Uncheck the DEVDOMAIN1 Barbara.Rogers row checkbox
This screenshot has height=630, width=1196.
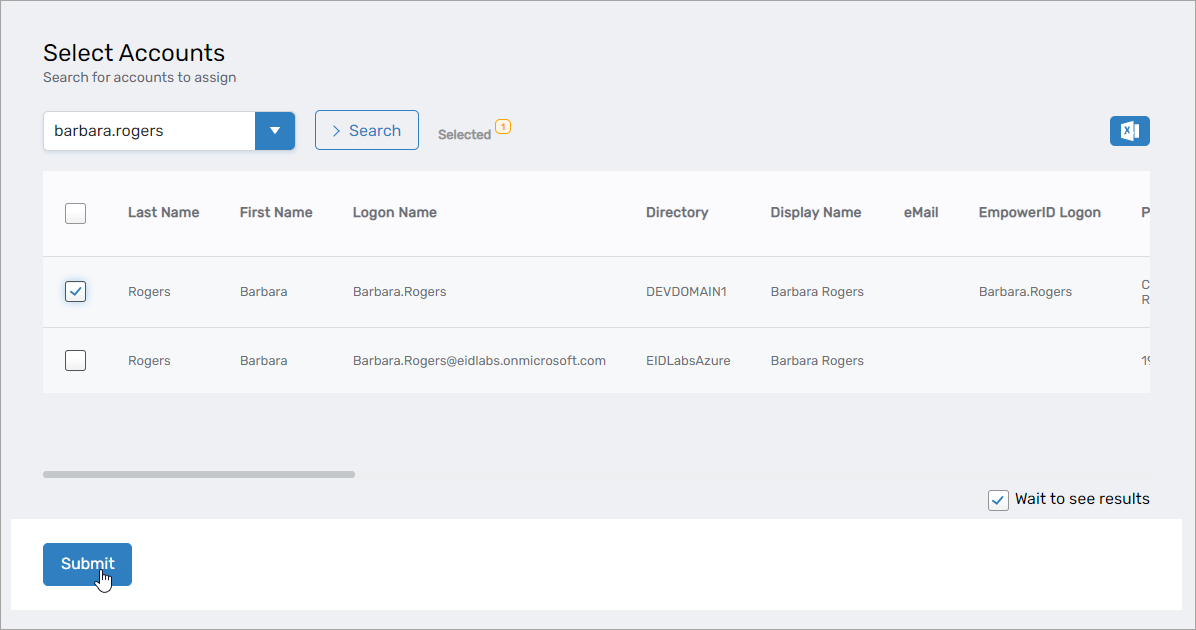click(75, 291)
